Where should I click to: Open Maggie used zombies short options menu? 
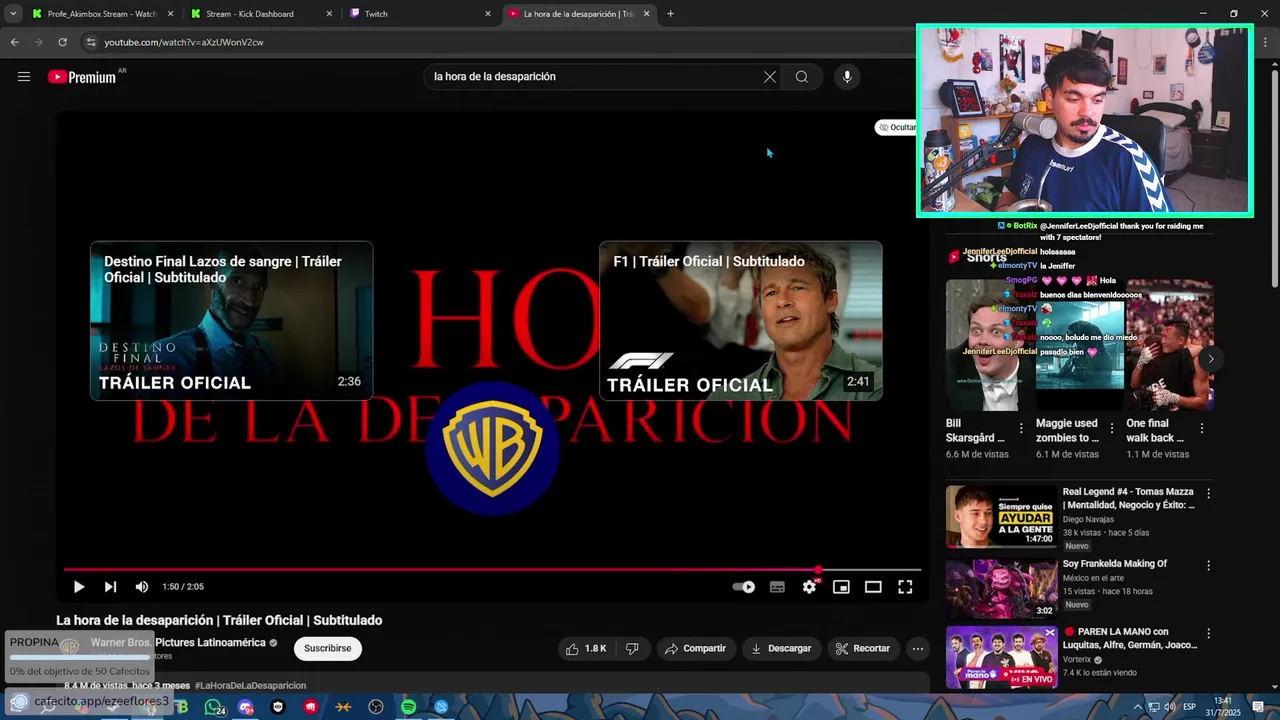click(x=1111, y=428)
